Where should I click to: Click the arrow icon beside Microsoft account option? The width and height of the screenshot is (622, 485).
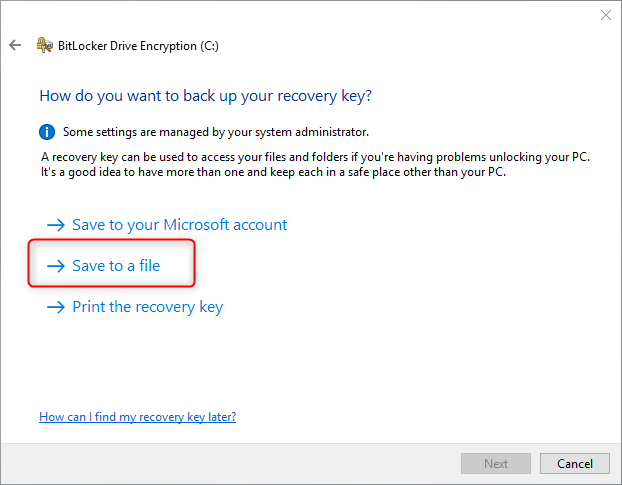(x=56, y=225)
